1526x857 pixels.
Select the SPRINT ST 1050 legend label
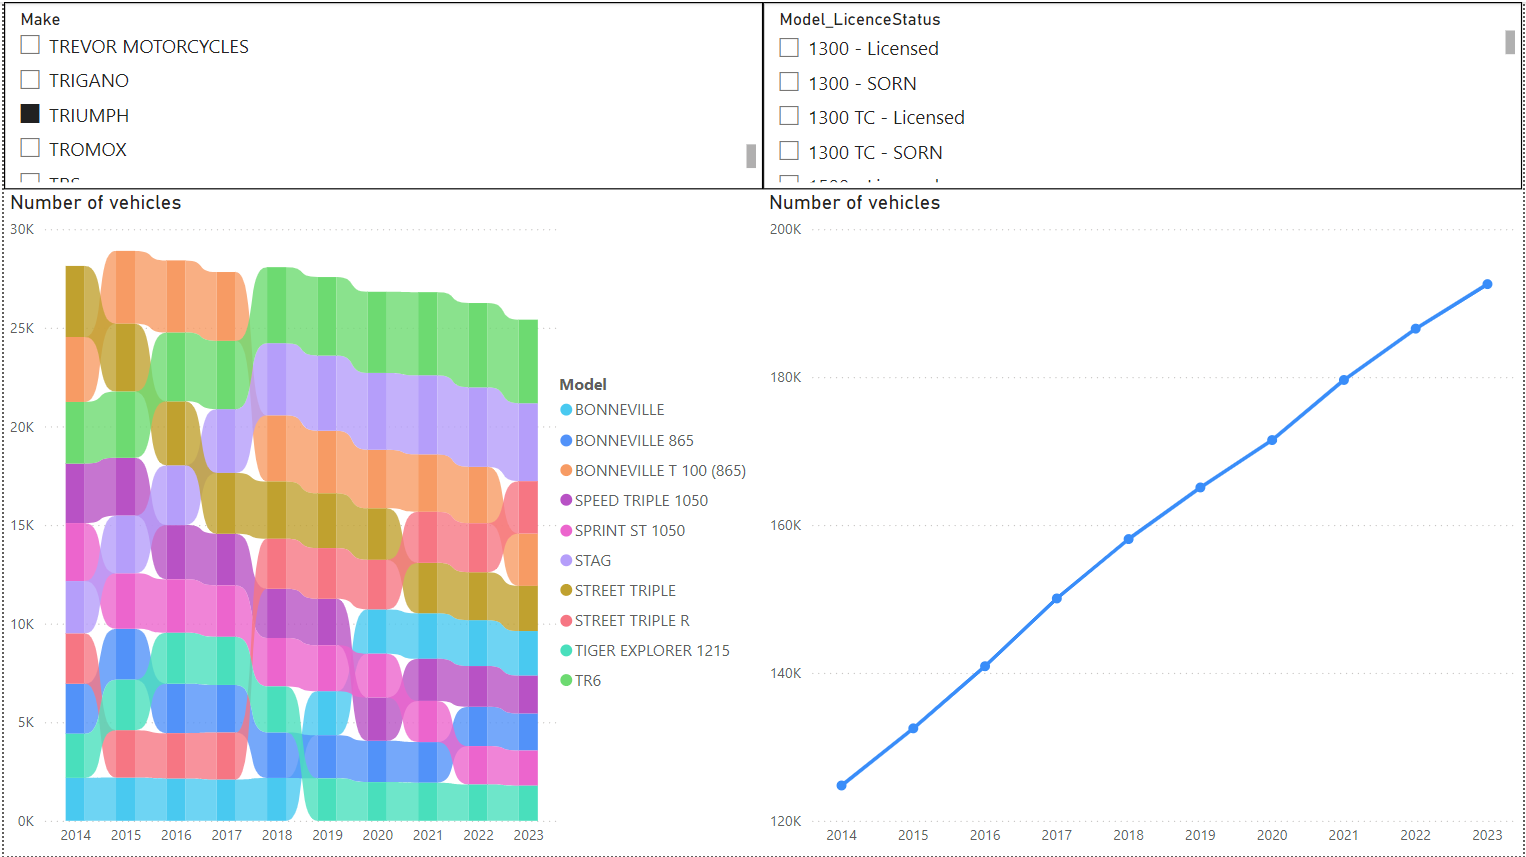click(630, 530)
